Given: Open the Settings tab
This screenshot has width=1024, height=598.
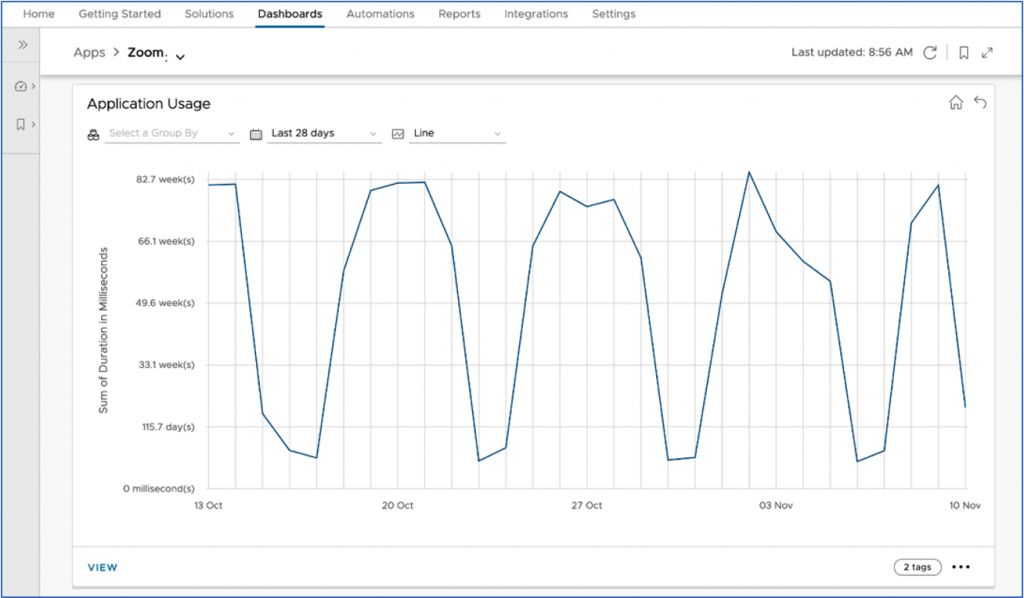Looking at the screenshot, I should pos(613,14).
